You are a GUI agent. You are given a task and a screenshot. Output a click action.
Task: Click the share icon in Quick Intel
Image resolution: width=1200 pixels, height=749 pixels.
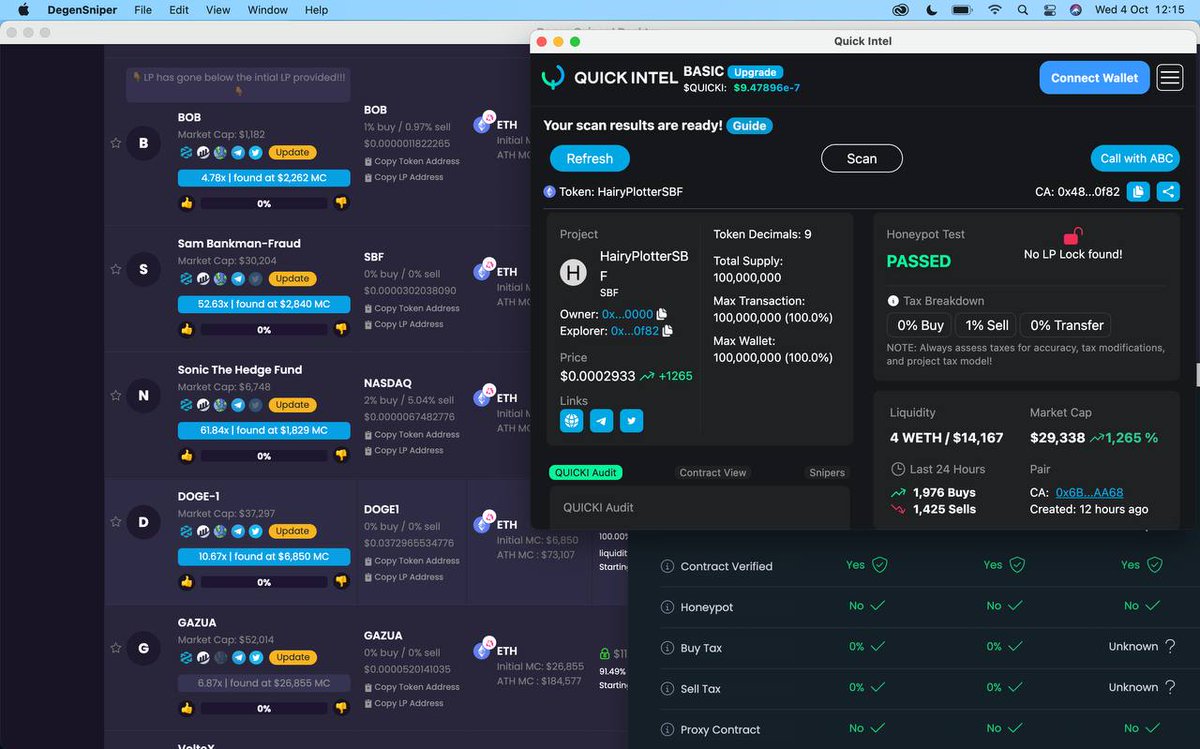click(1168, 192)
